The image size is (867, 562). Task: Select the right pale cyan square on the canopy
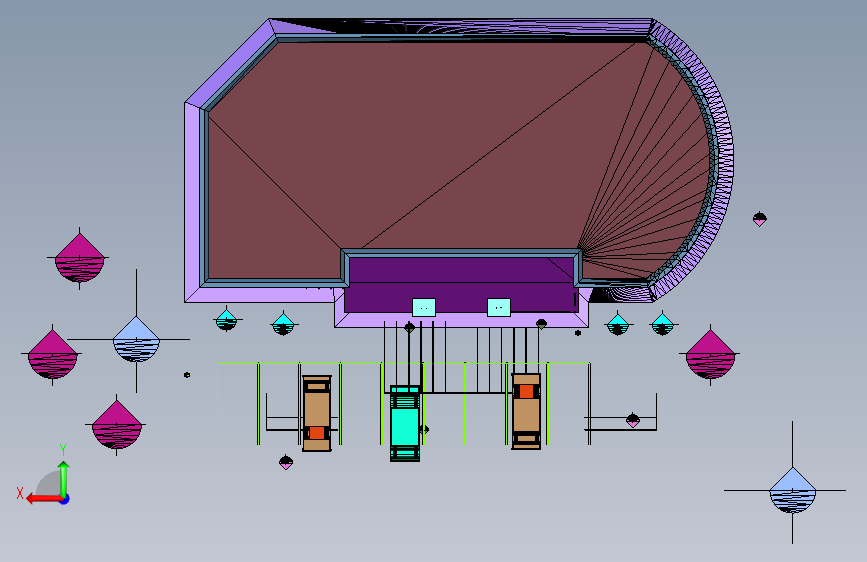[x=499, y=308]
